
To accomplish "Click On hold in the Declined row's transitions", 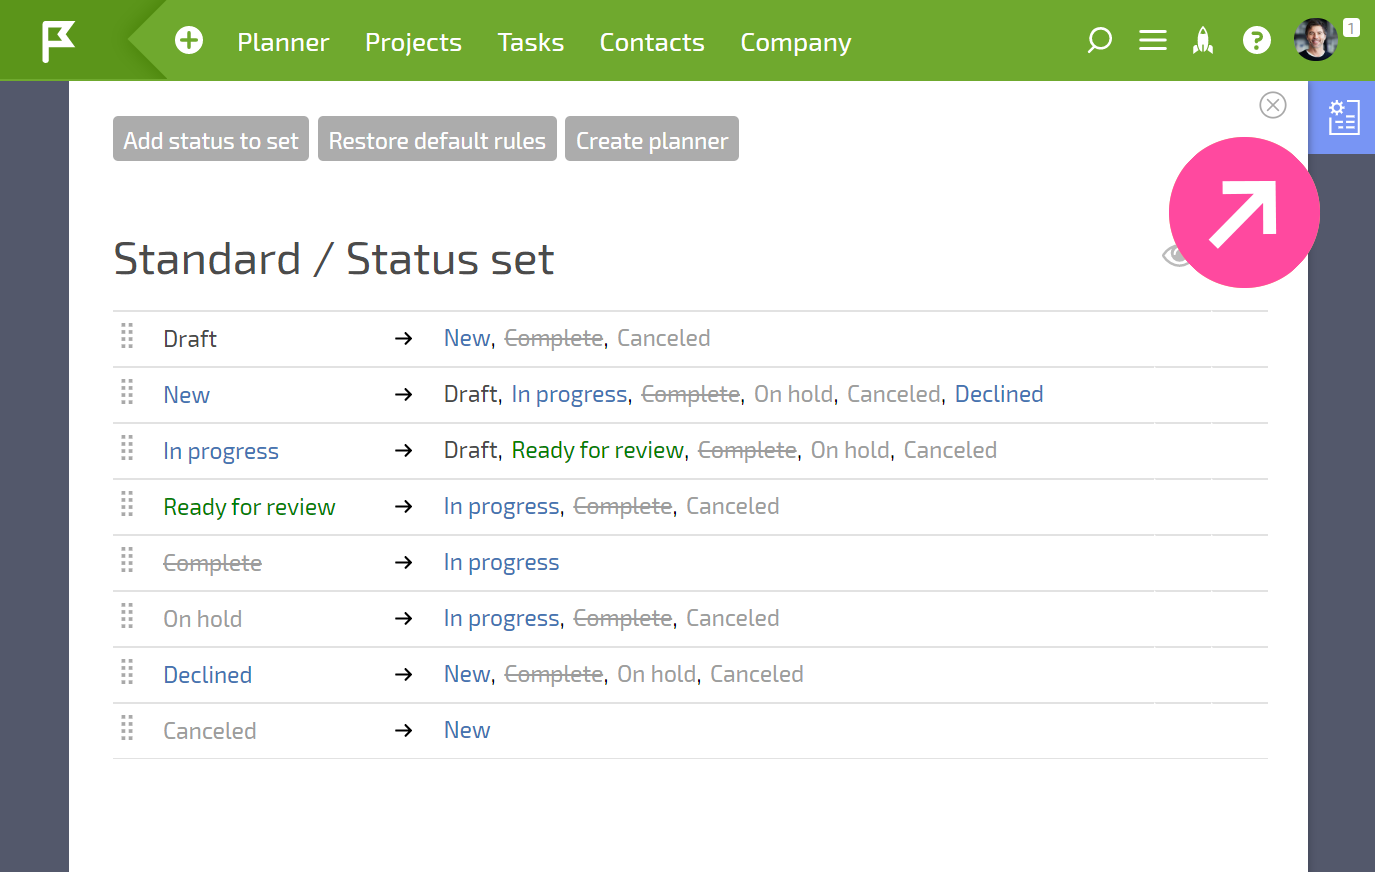I will click(656, 674).
